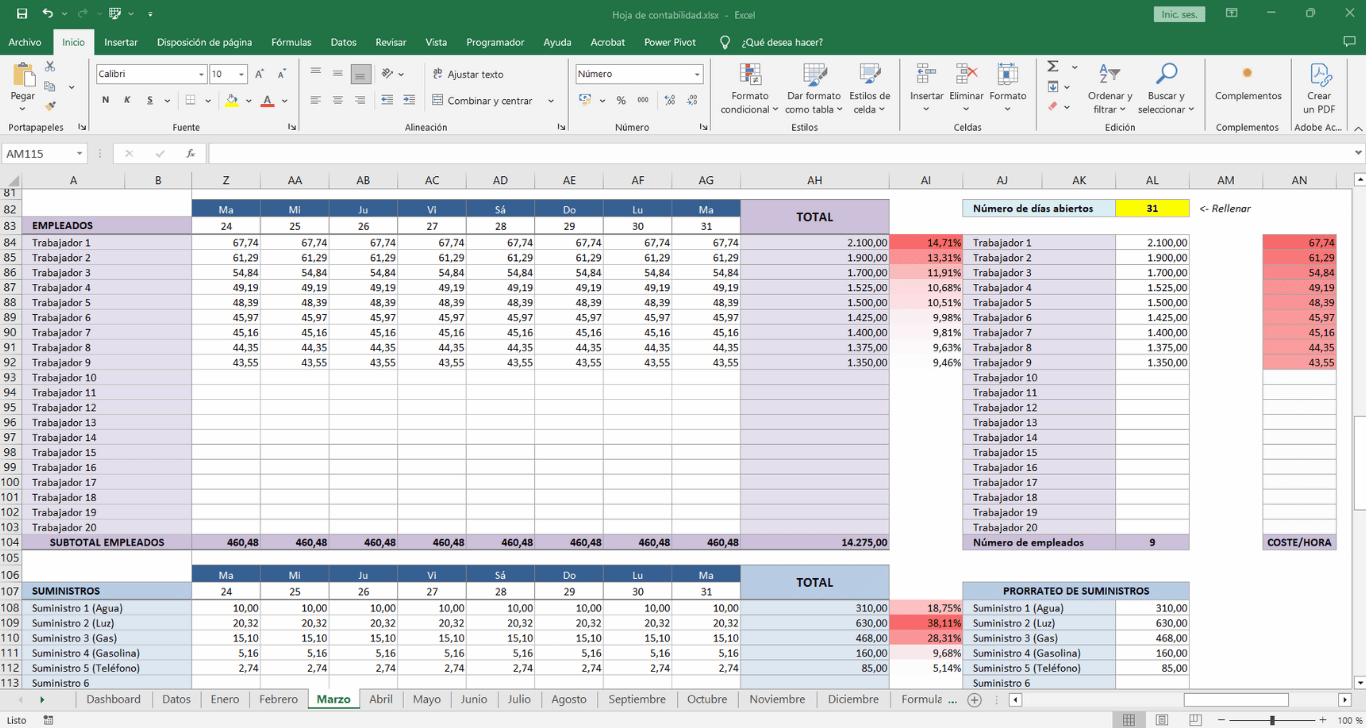The image size is (1366, 728).
Task: Expand the Número format dropdown
Action: point(697,74)
